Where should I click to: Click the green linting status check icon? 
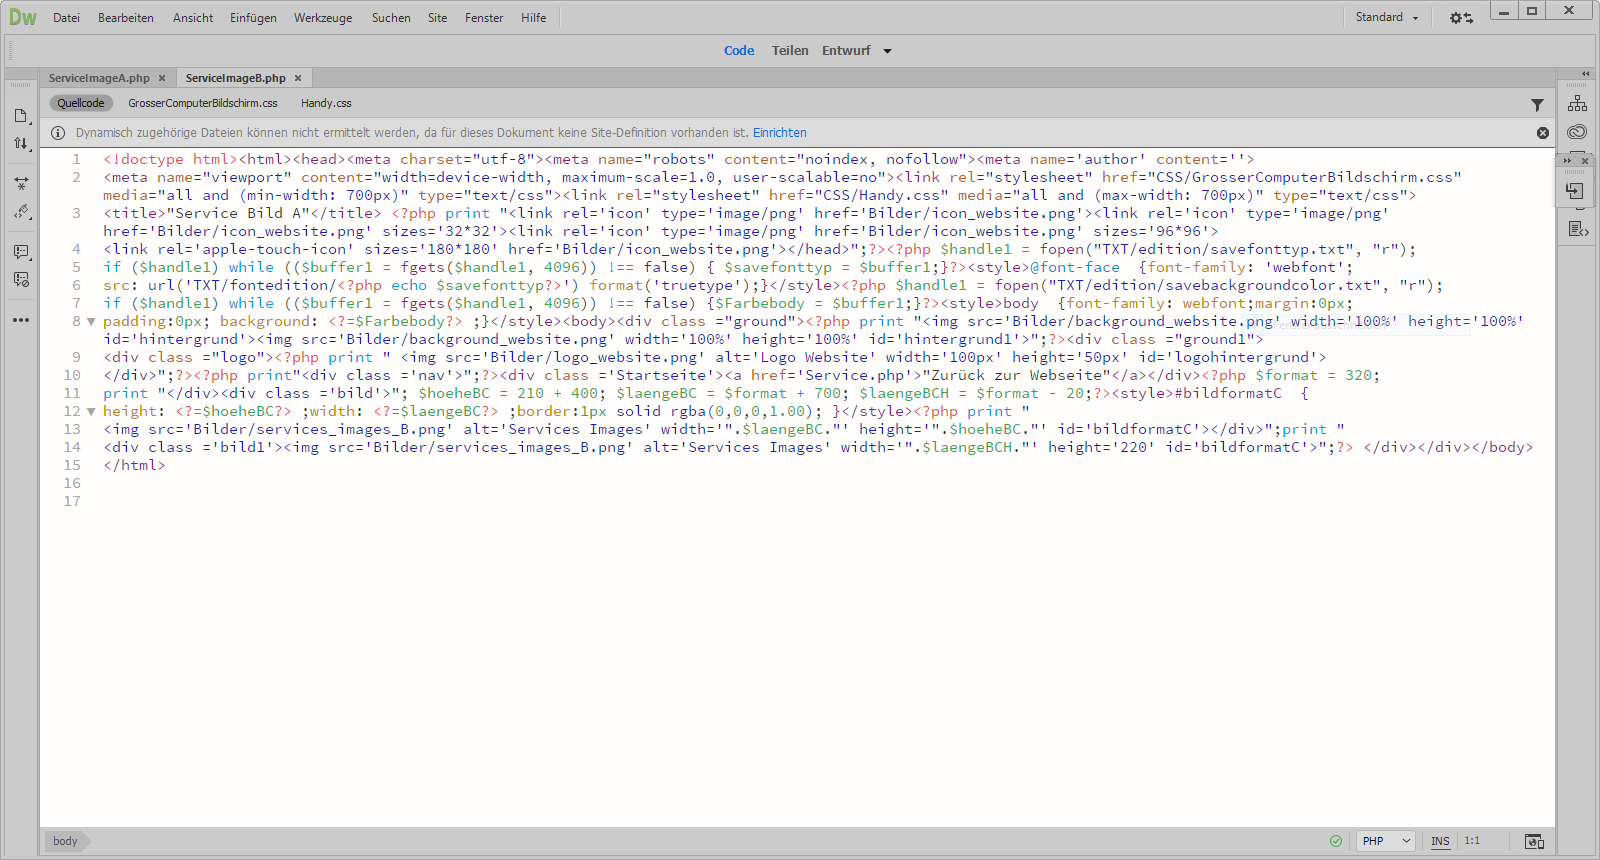(1336, 841)
